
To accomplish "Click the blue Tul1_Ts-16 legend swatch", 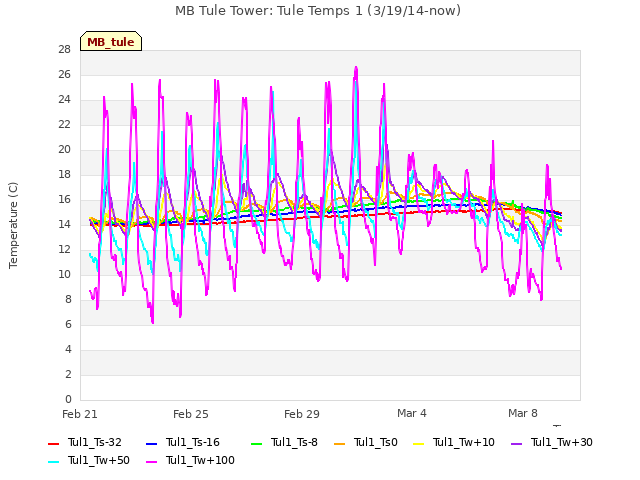I will point(151,444).
